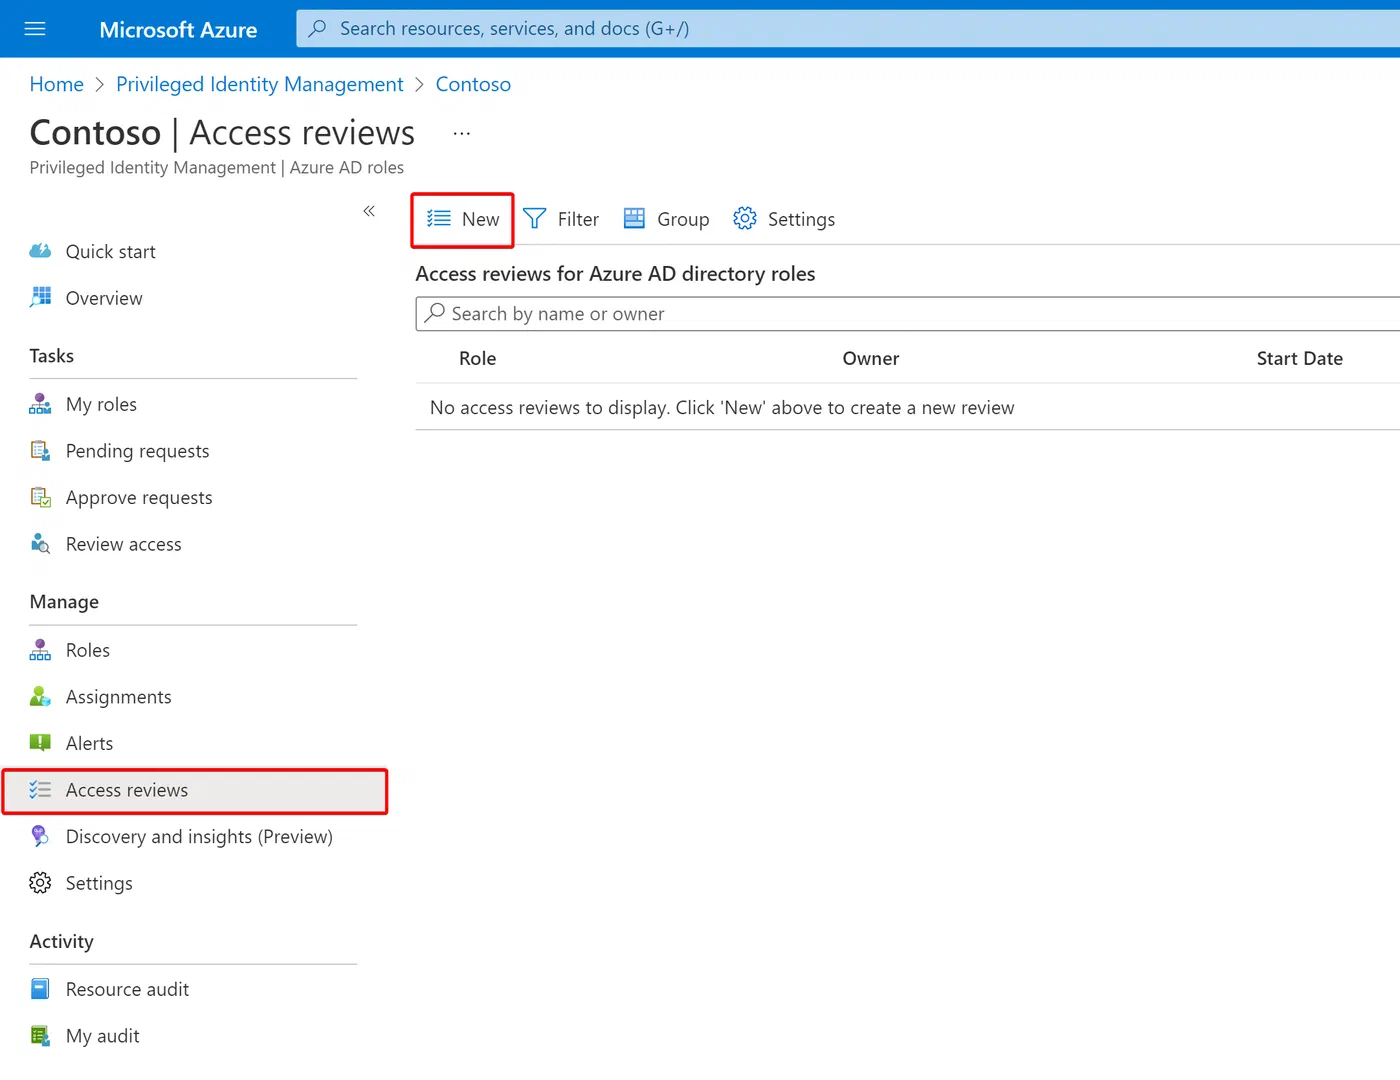
Task: Click the Overview icon in sidebar
Action: [x=40, y=298]
